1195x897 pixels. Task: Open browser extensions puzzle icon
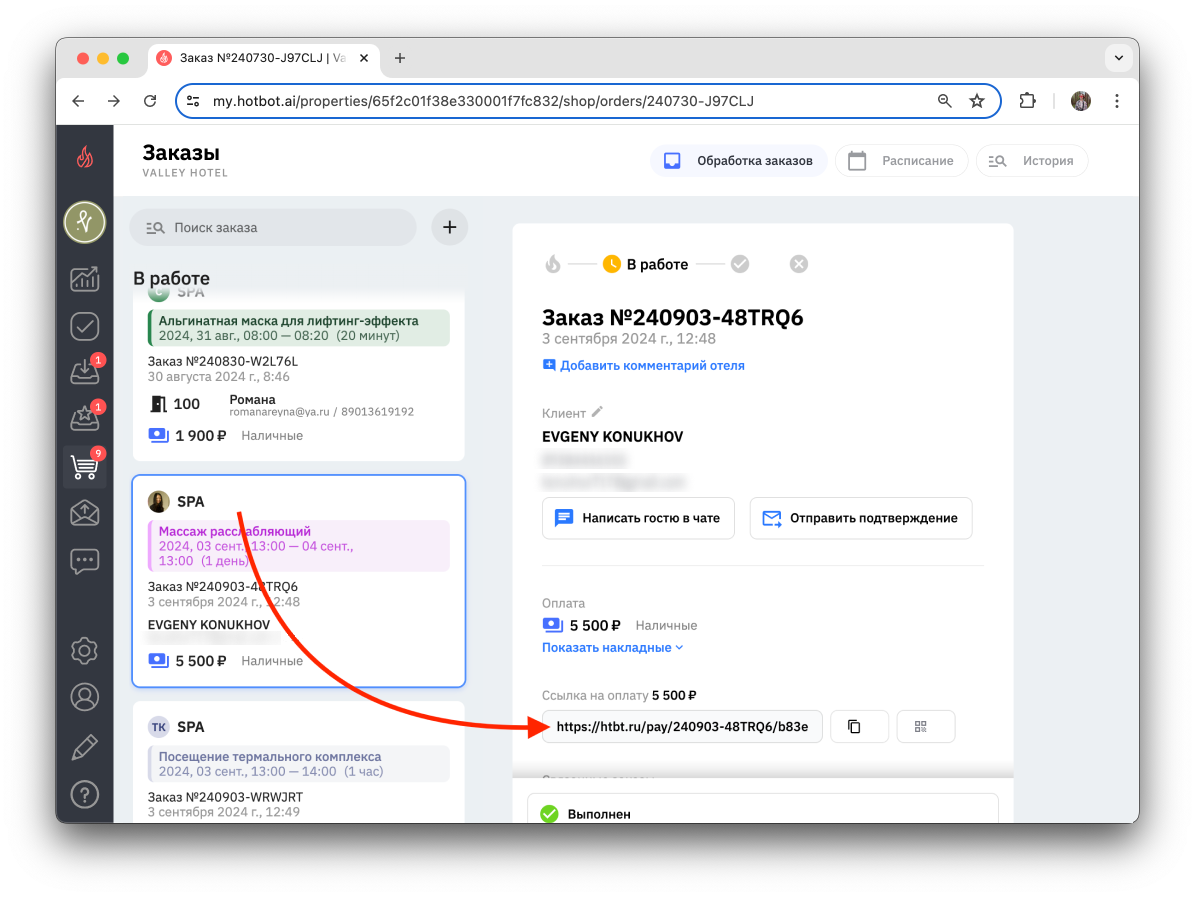coord(1027,101)
